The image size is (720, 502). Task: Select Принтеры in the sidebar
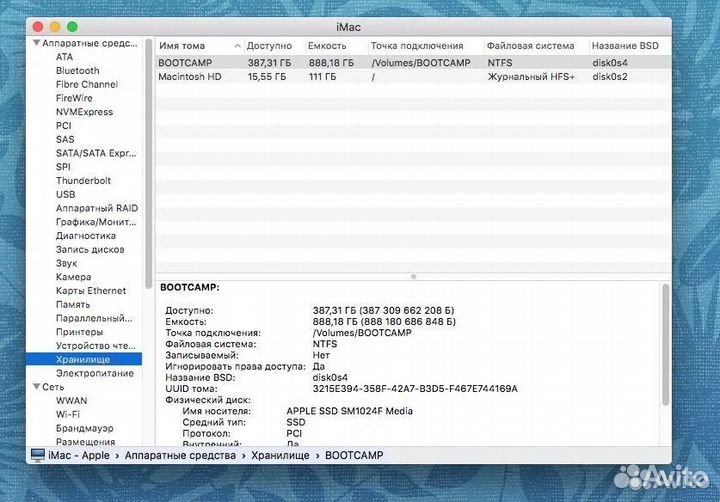tap(79, 333)
